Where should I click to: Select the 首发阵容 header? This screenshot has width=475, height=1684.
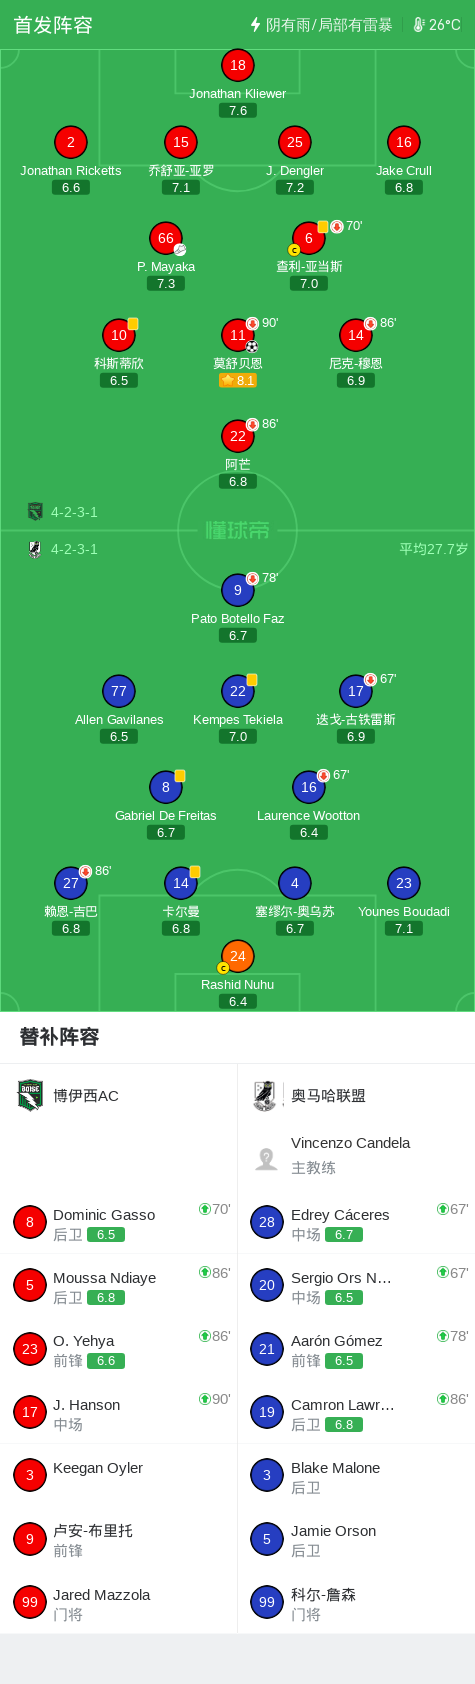pyautogui.click(x=53, y=25)
